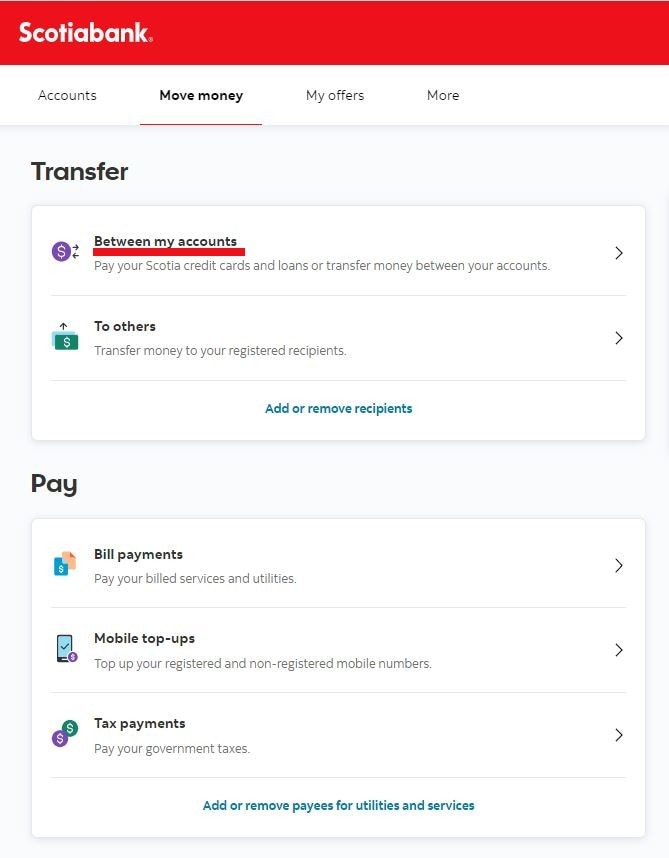This screenshot has height=858, width=669.
Task: Click the Transfer section heading
Action: 79,171
